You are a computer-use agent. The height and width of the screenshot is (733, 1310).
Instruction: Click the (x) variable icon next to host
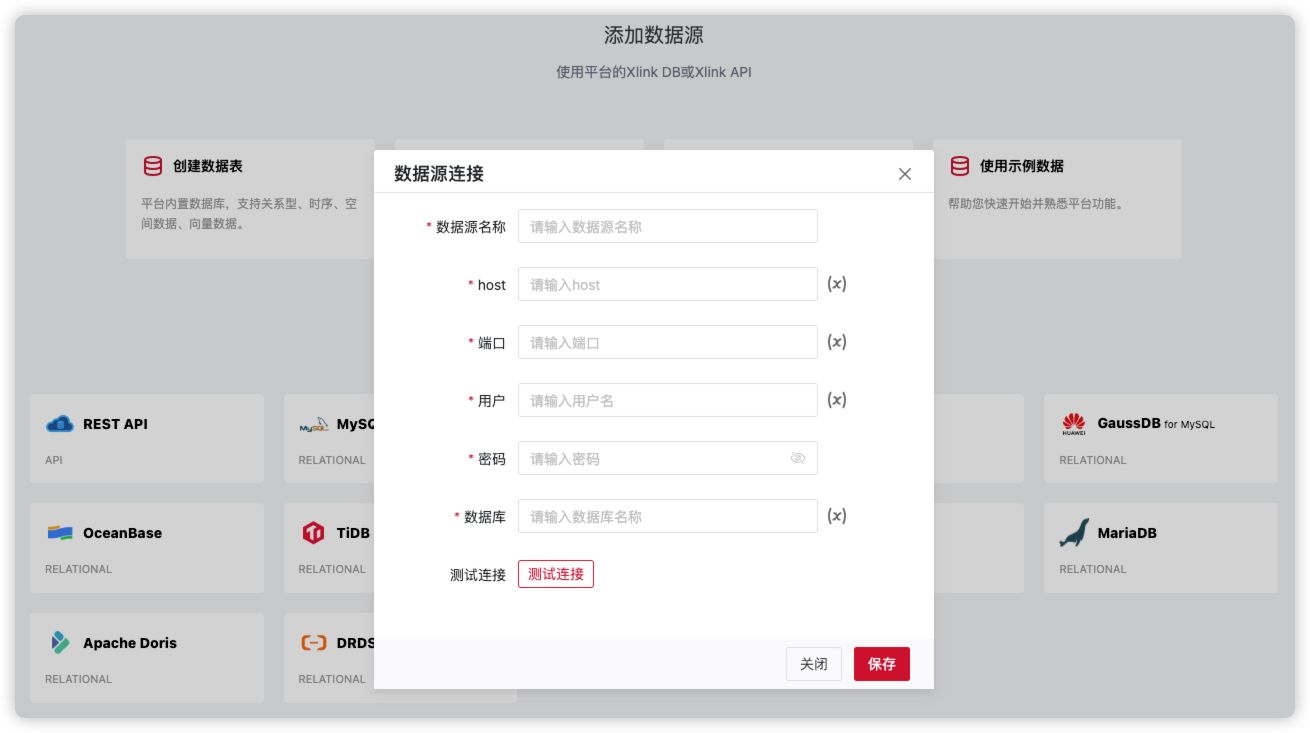pyautogui.click(x=837, y=284)
